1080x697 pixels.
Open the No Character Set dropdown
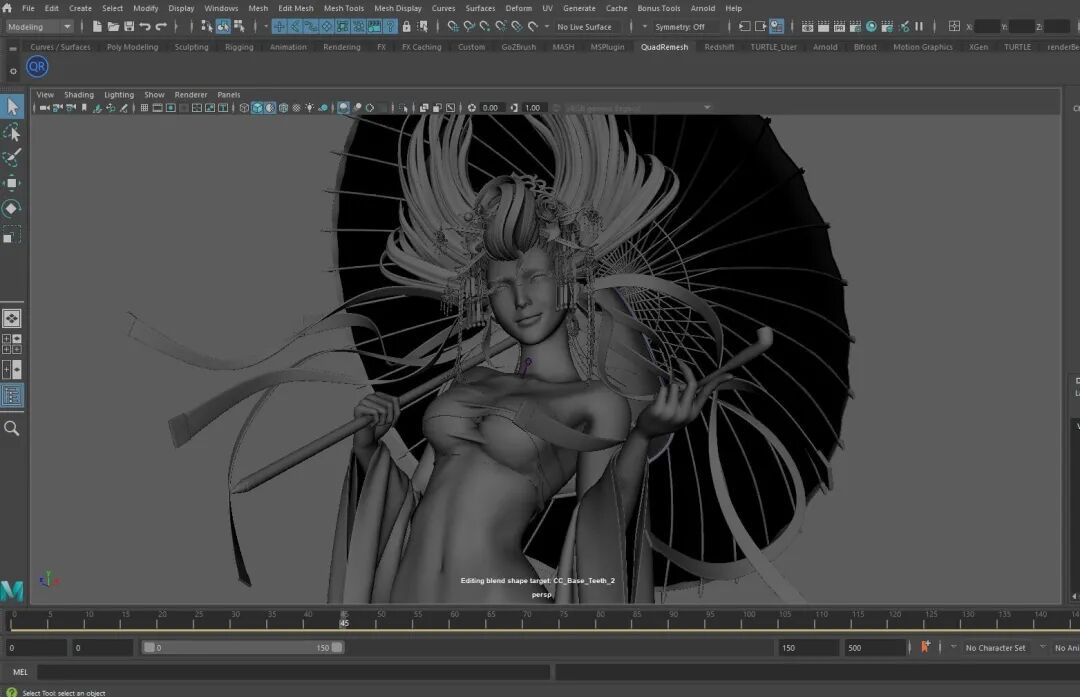click(995, 648)
